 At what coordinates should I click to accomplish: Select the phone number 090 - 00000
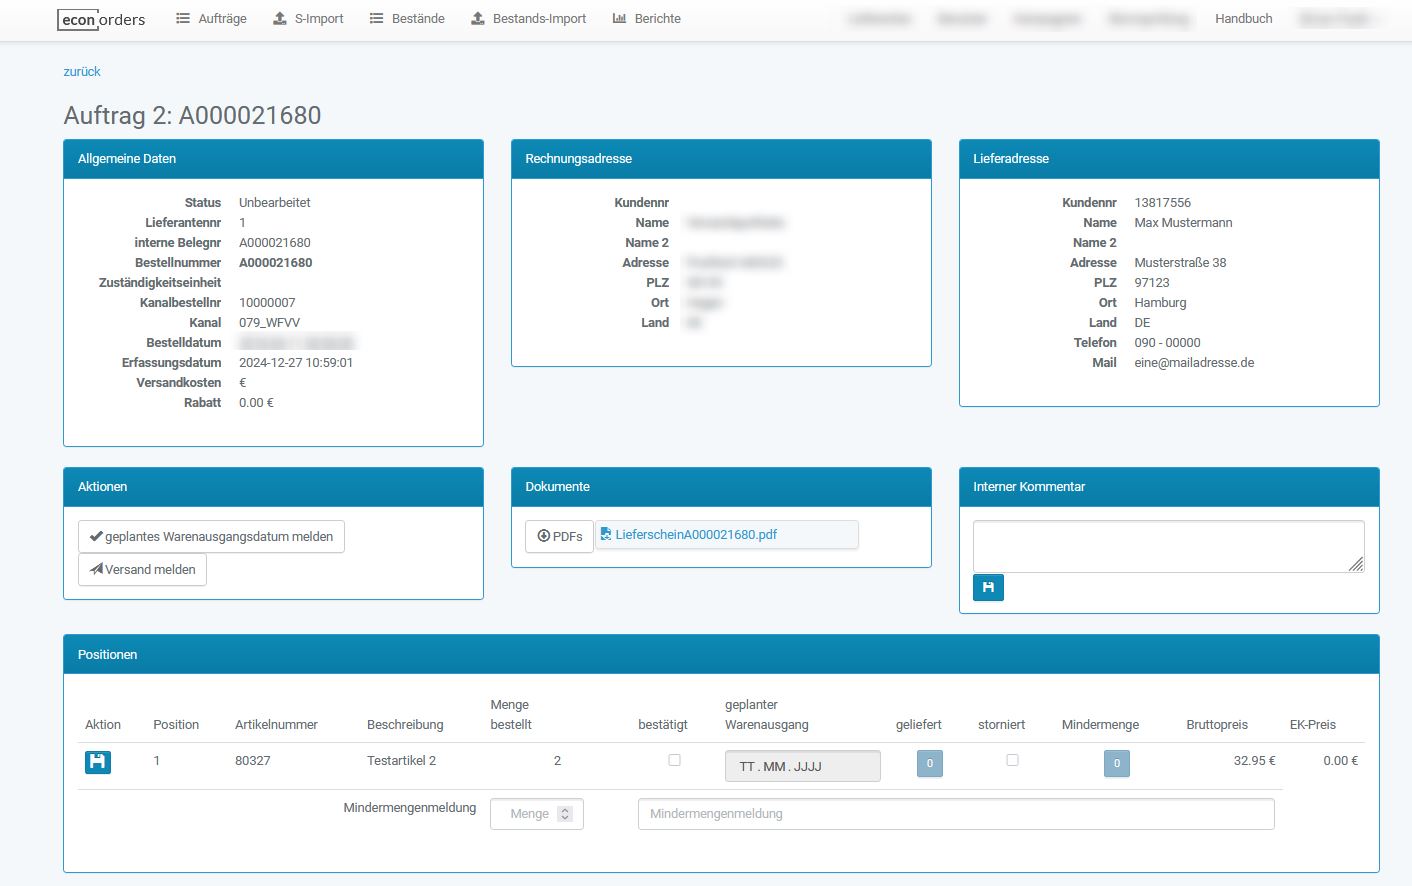click(x=1167, y=343)
